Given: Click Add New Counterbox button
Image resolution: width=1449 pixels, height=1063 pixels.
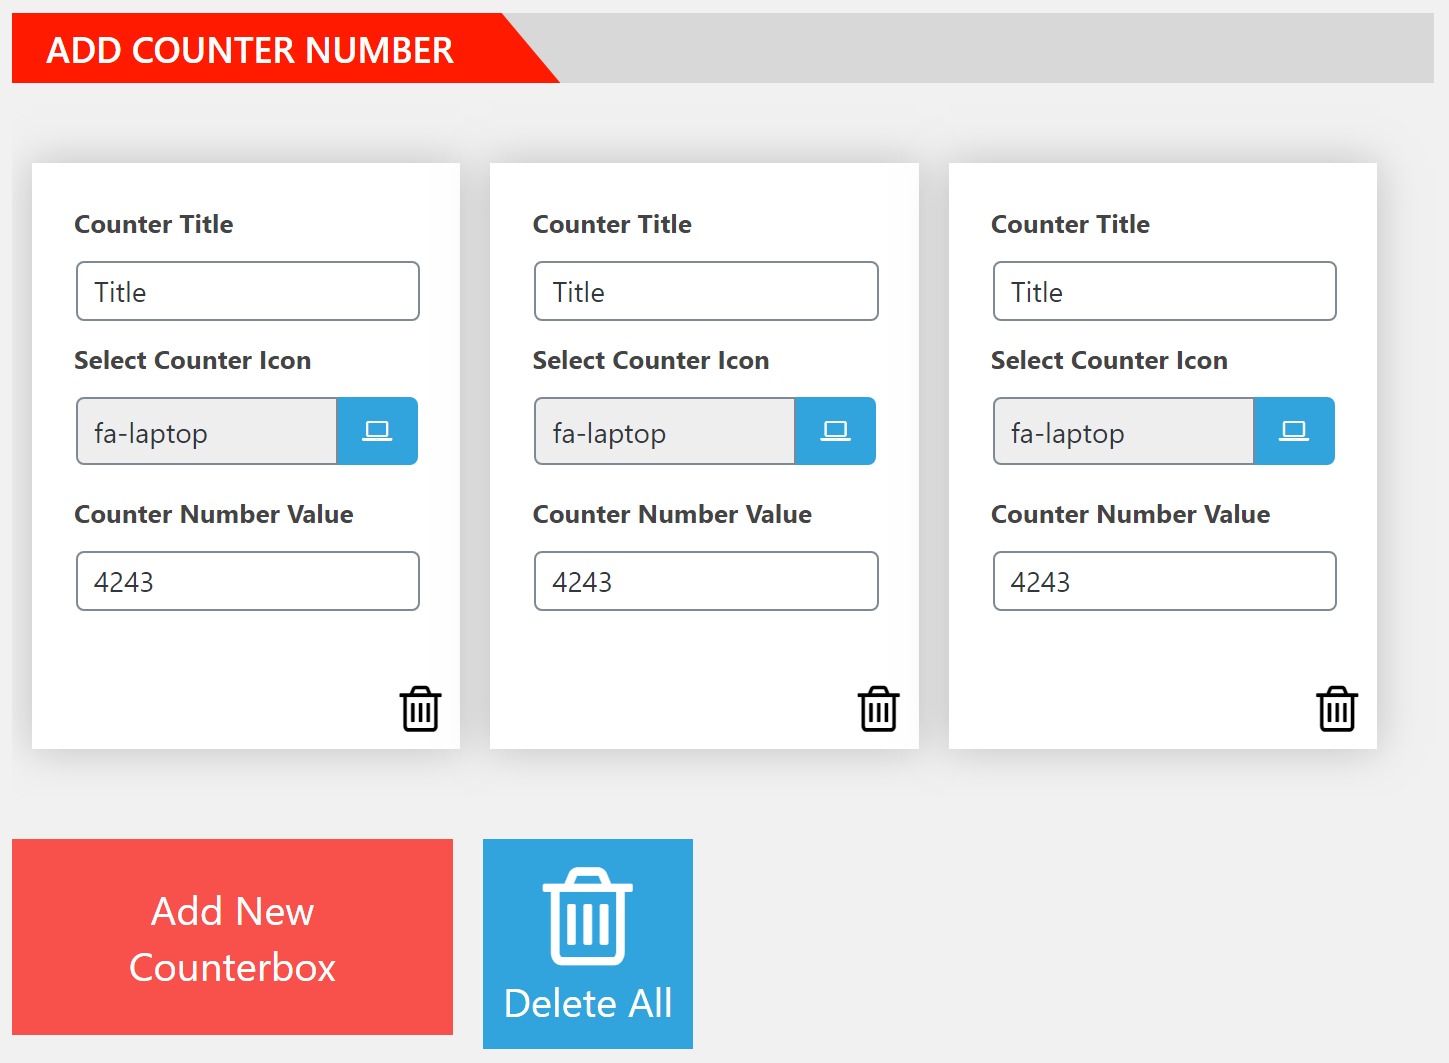Looking at the screenshot, I should click(232, 937).
